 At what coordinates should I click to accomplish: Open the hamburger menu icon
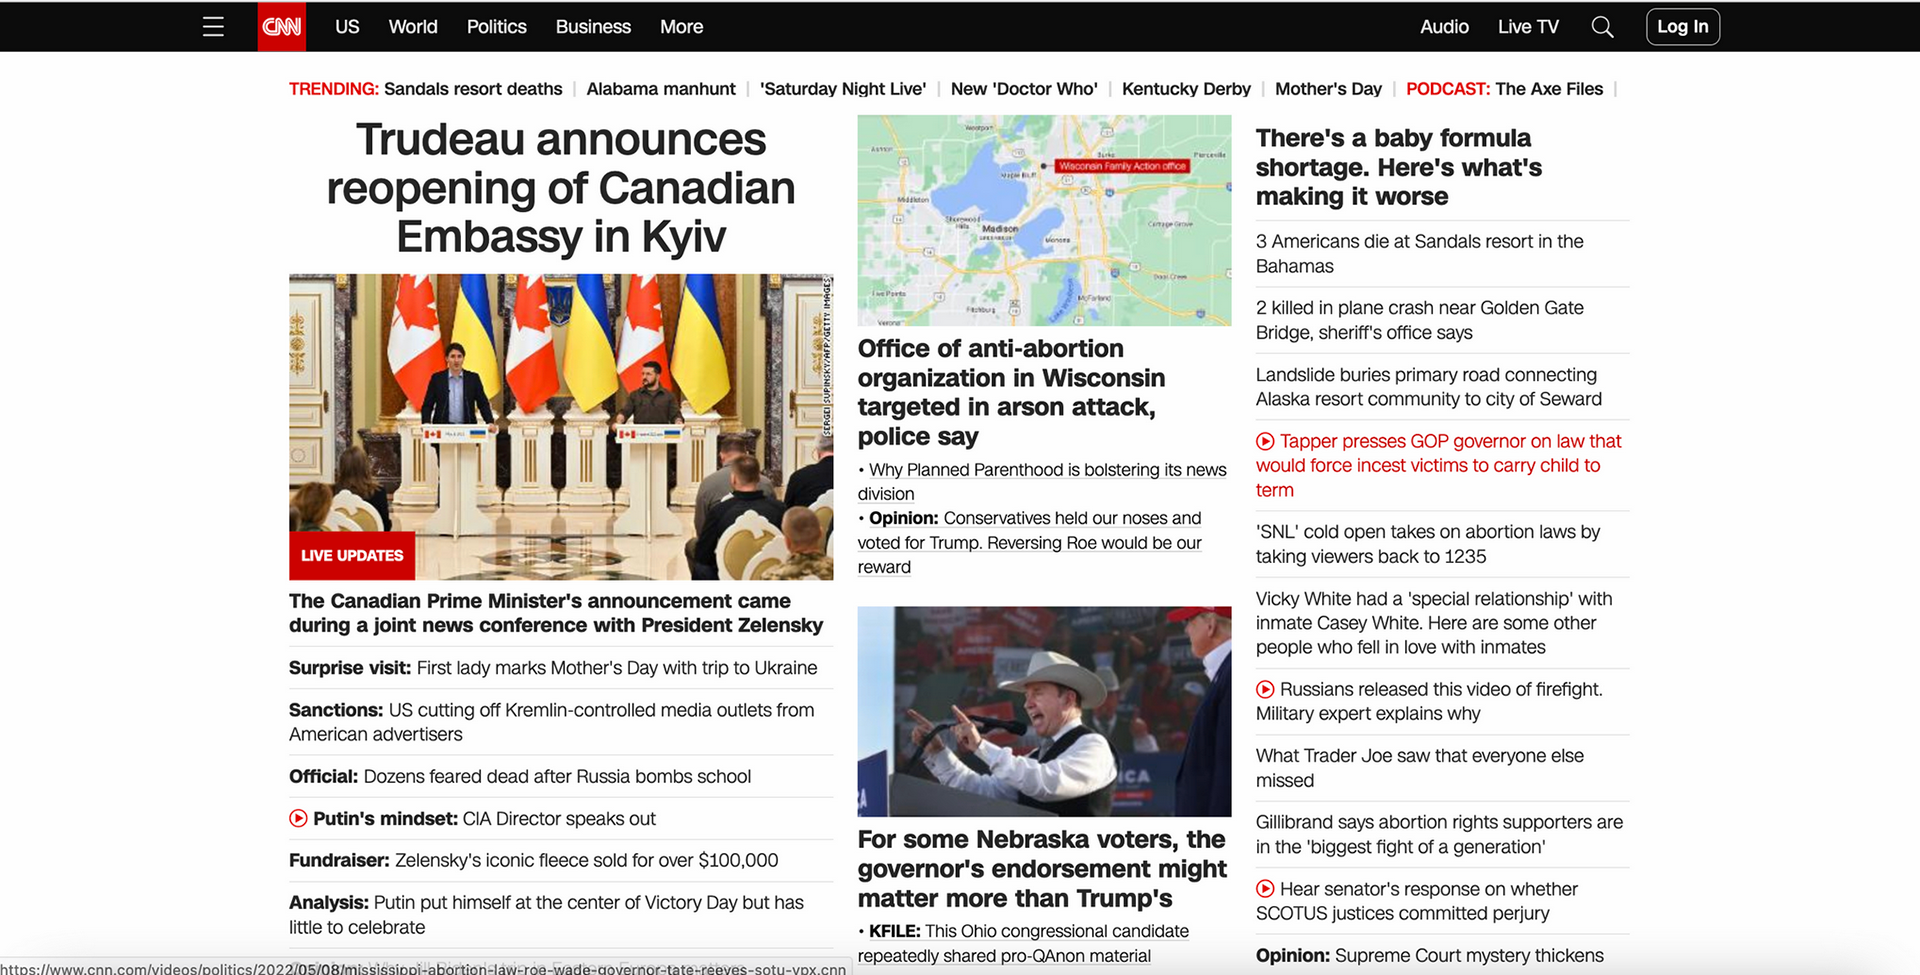pos(213,27)
